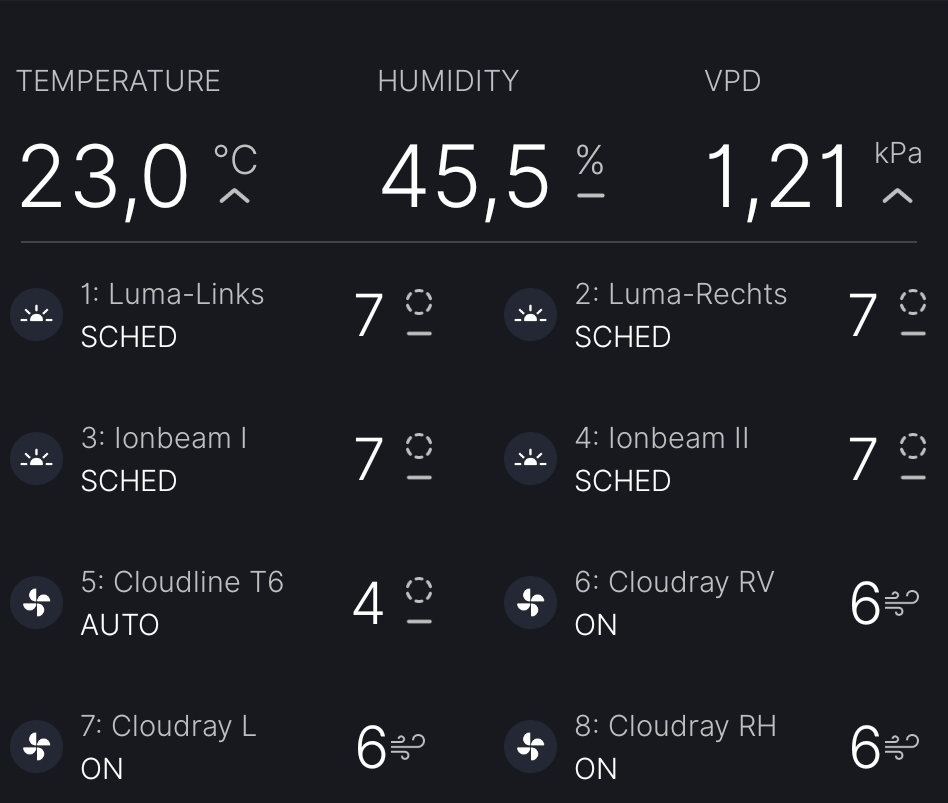Select the Cloudray RH fan icon
This screenshot has height=803, width=948.
point(530,747)
